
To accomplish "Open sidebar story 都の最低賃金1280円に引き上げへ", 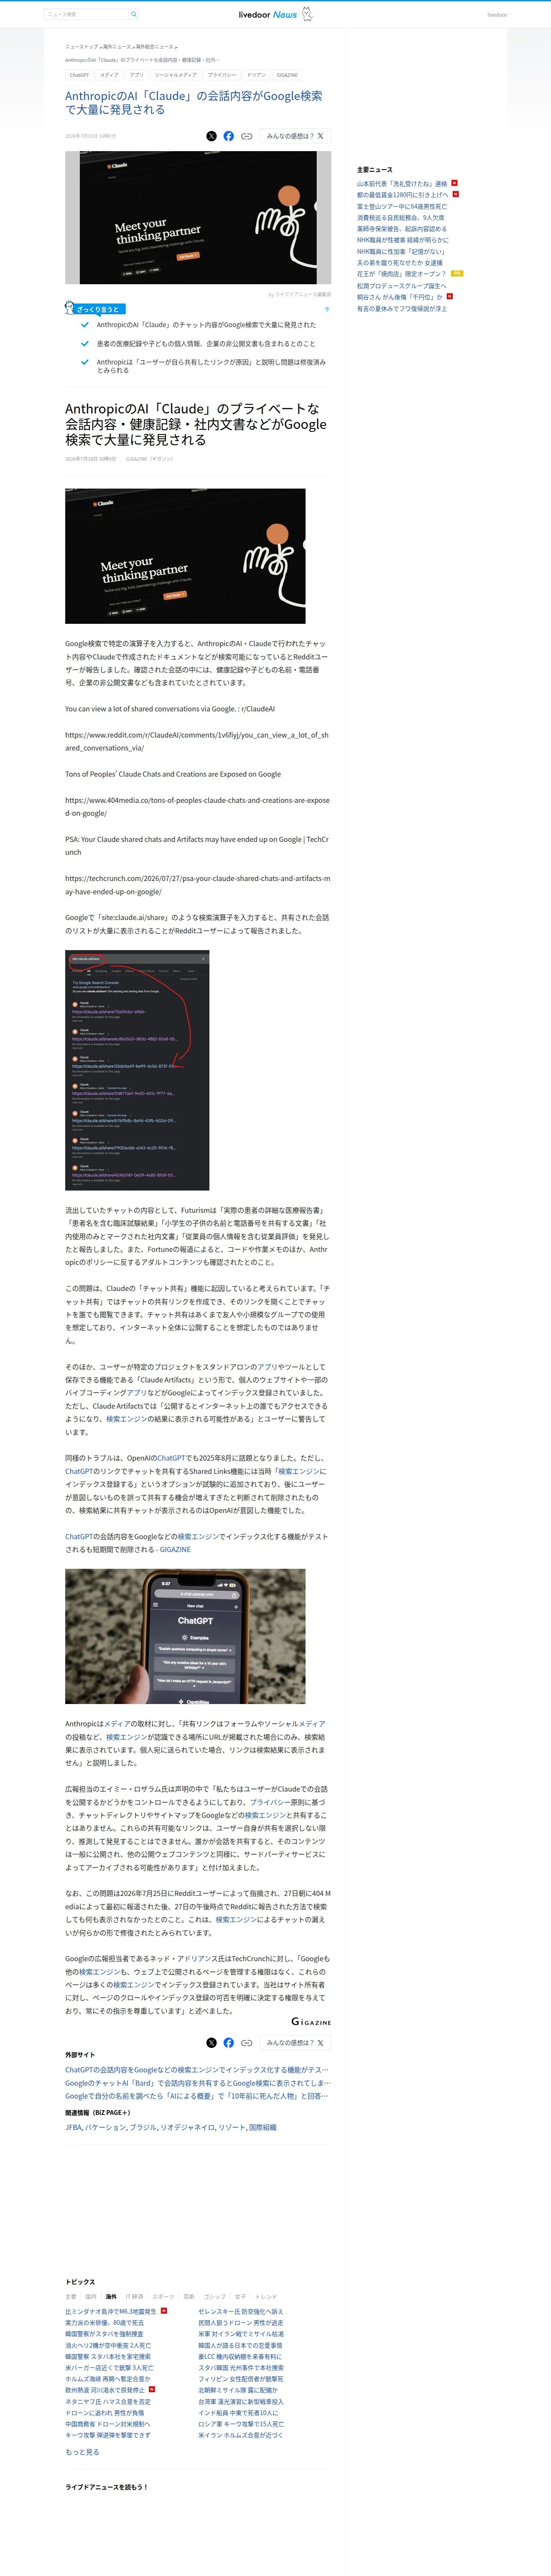I will 403,195.
